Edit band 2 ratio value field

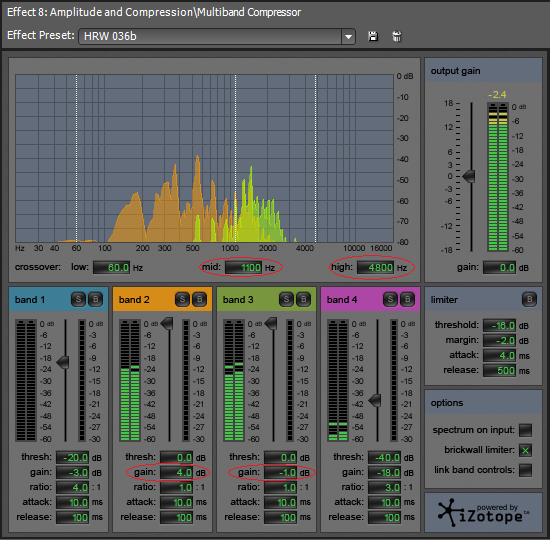pos(176,487)
